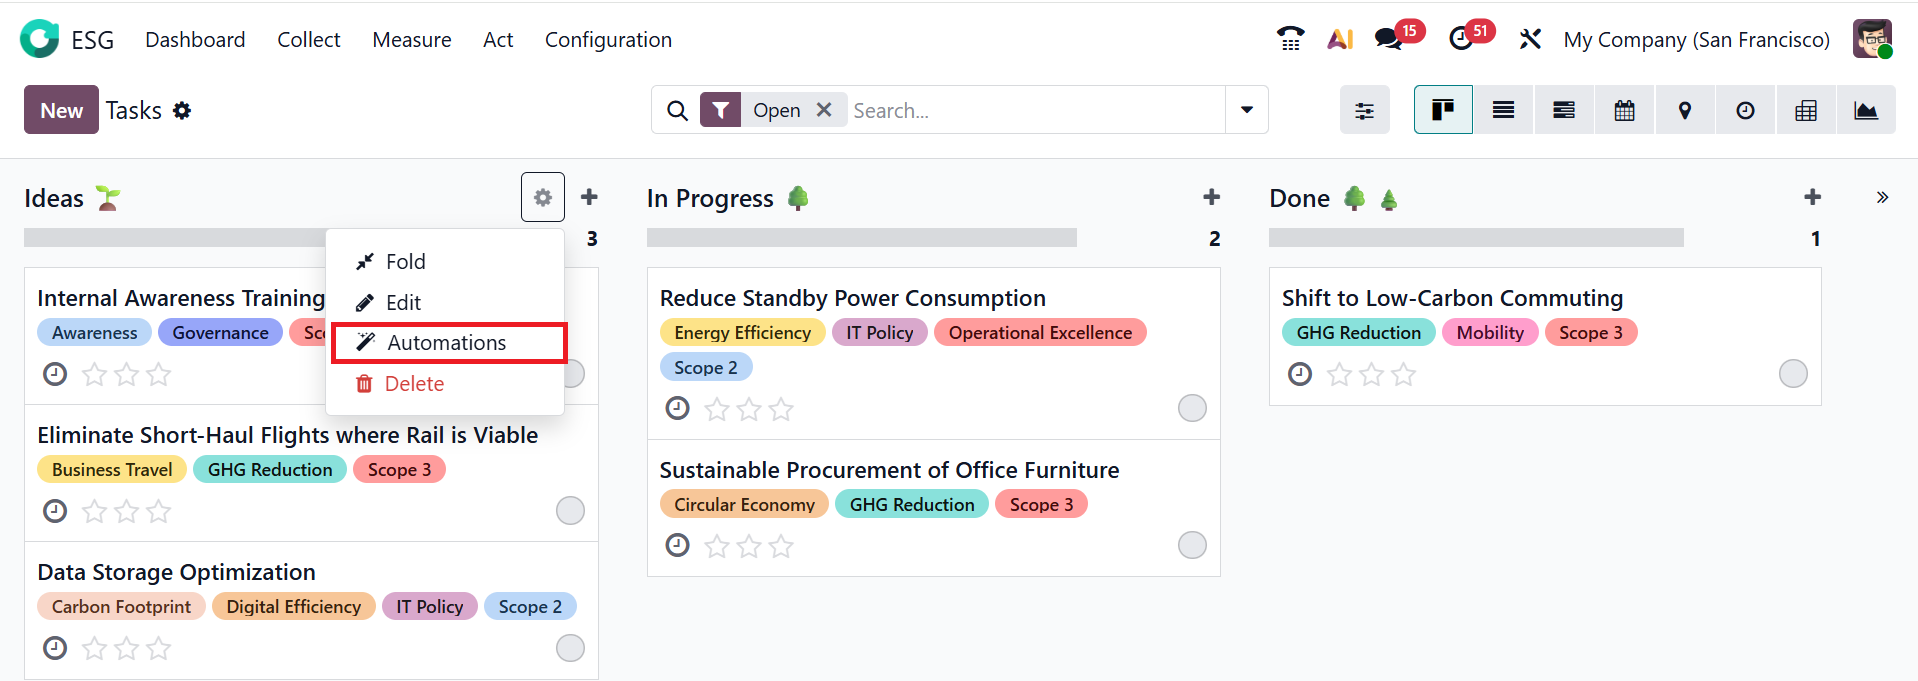Switch to calendar view icon
1918x681 pixels.
pyautogui.click(x=1624, y=110)
